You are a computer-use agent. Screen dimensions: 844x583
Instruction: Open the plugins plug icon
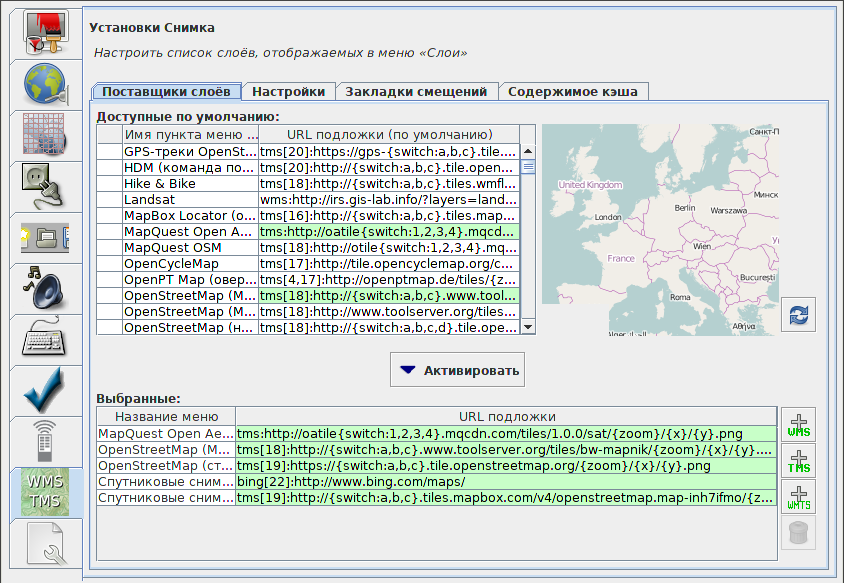[x=46, y=186]
